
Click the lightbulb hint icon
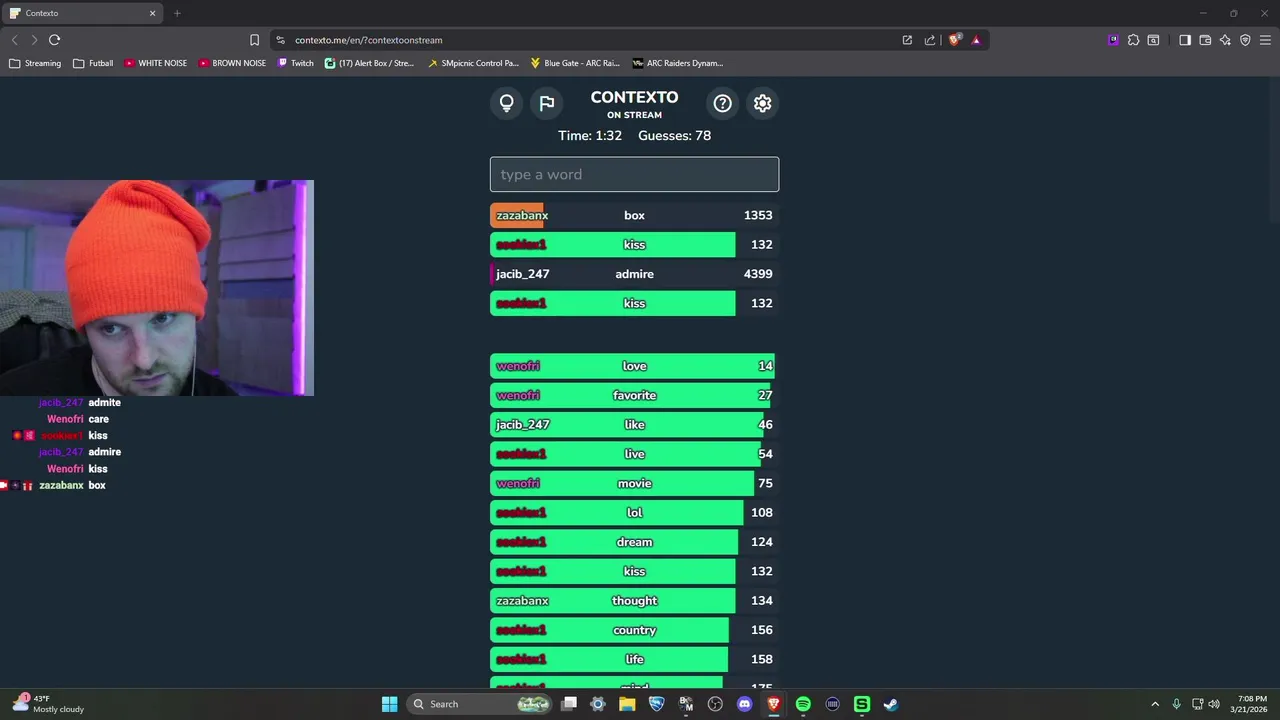point(506,103)
